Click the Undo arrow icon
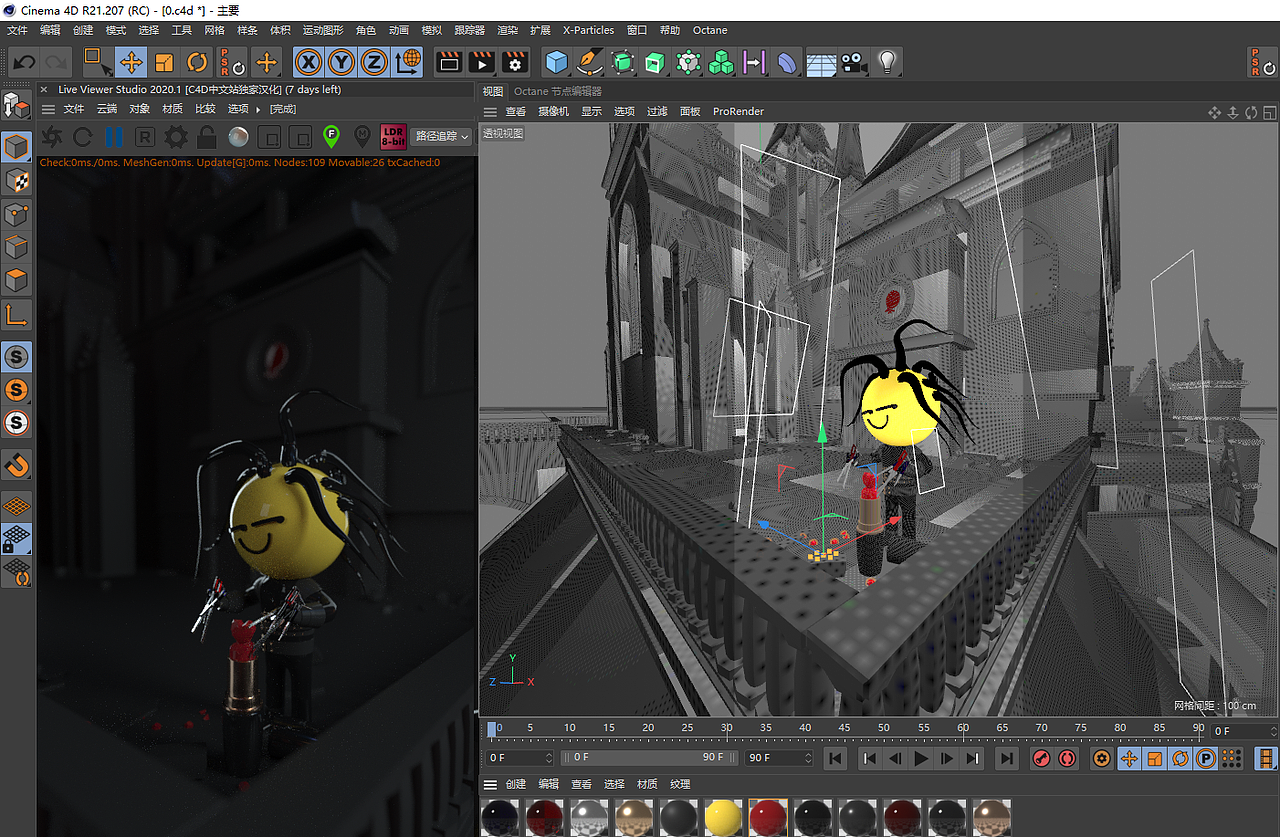The image size is (1280, 837). (x=24, y=62)
